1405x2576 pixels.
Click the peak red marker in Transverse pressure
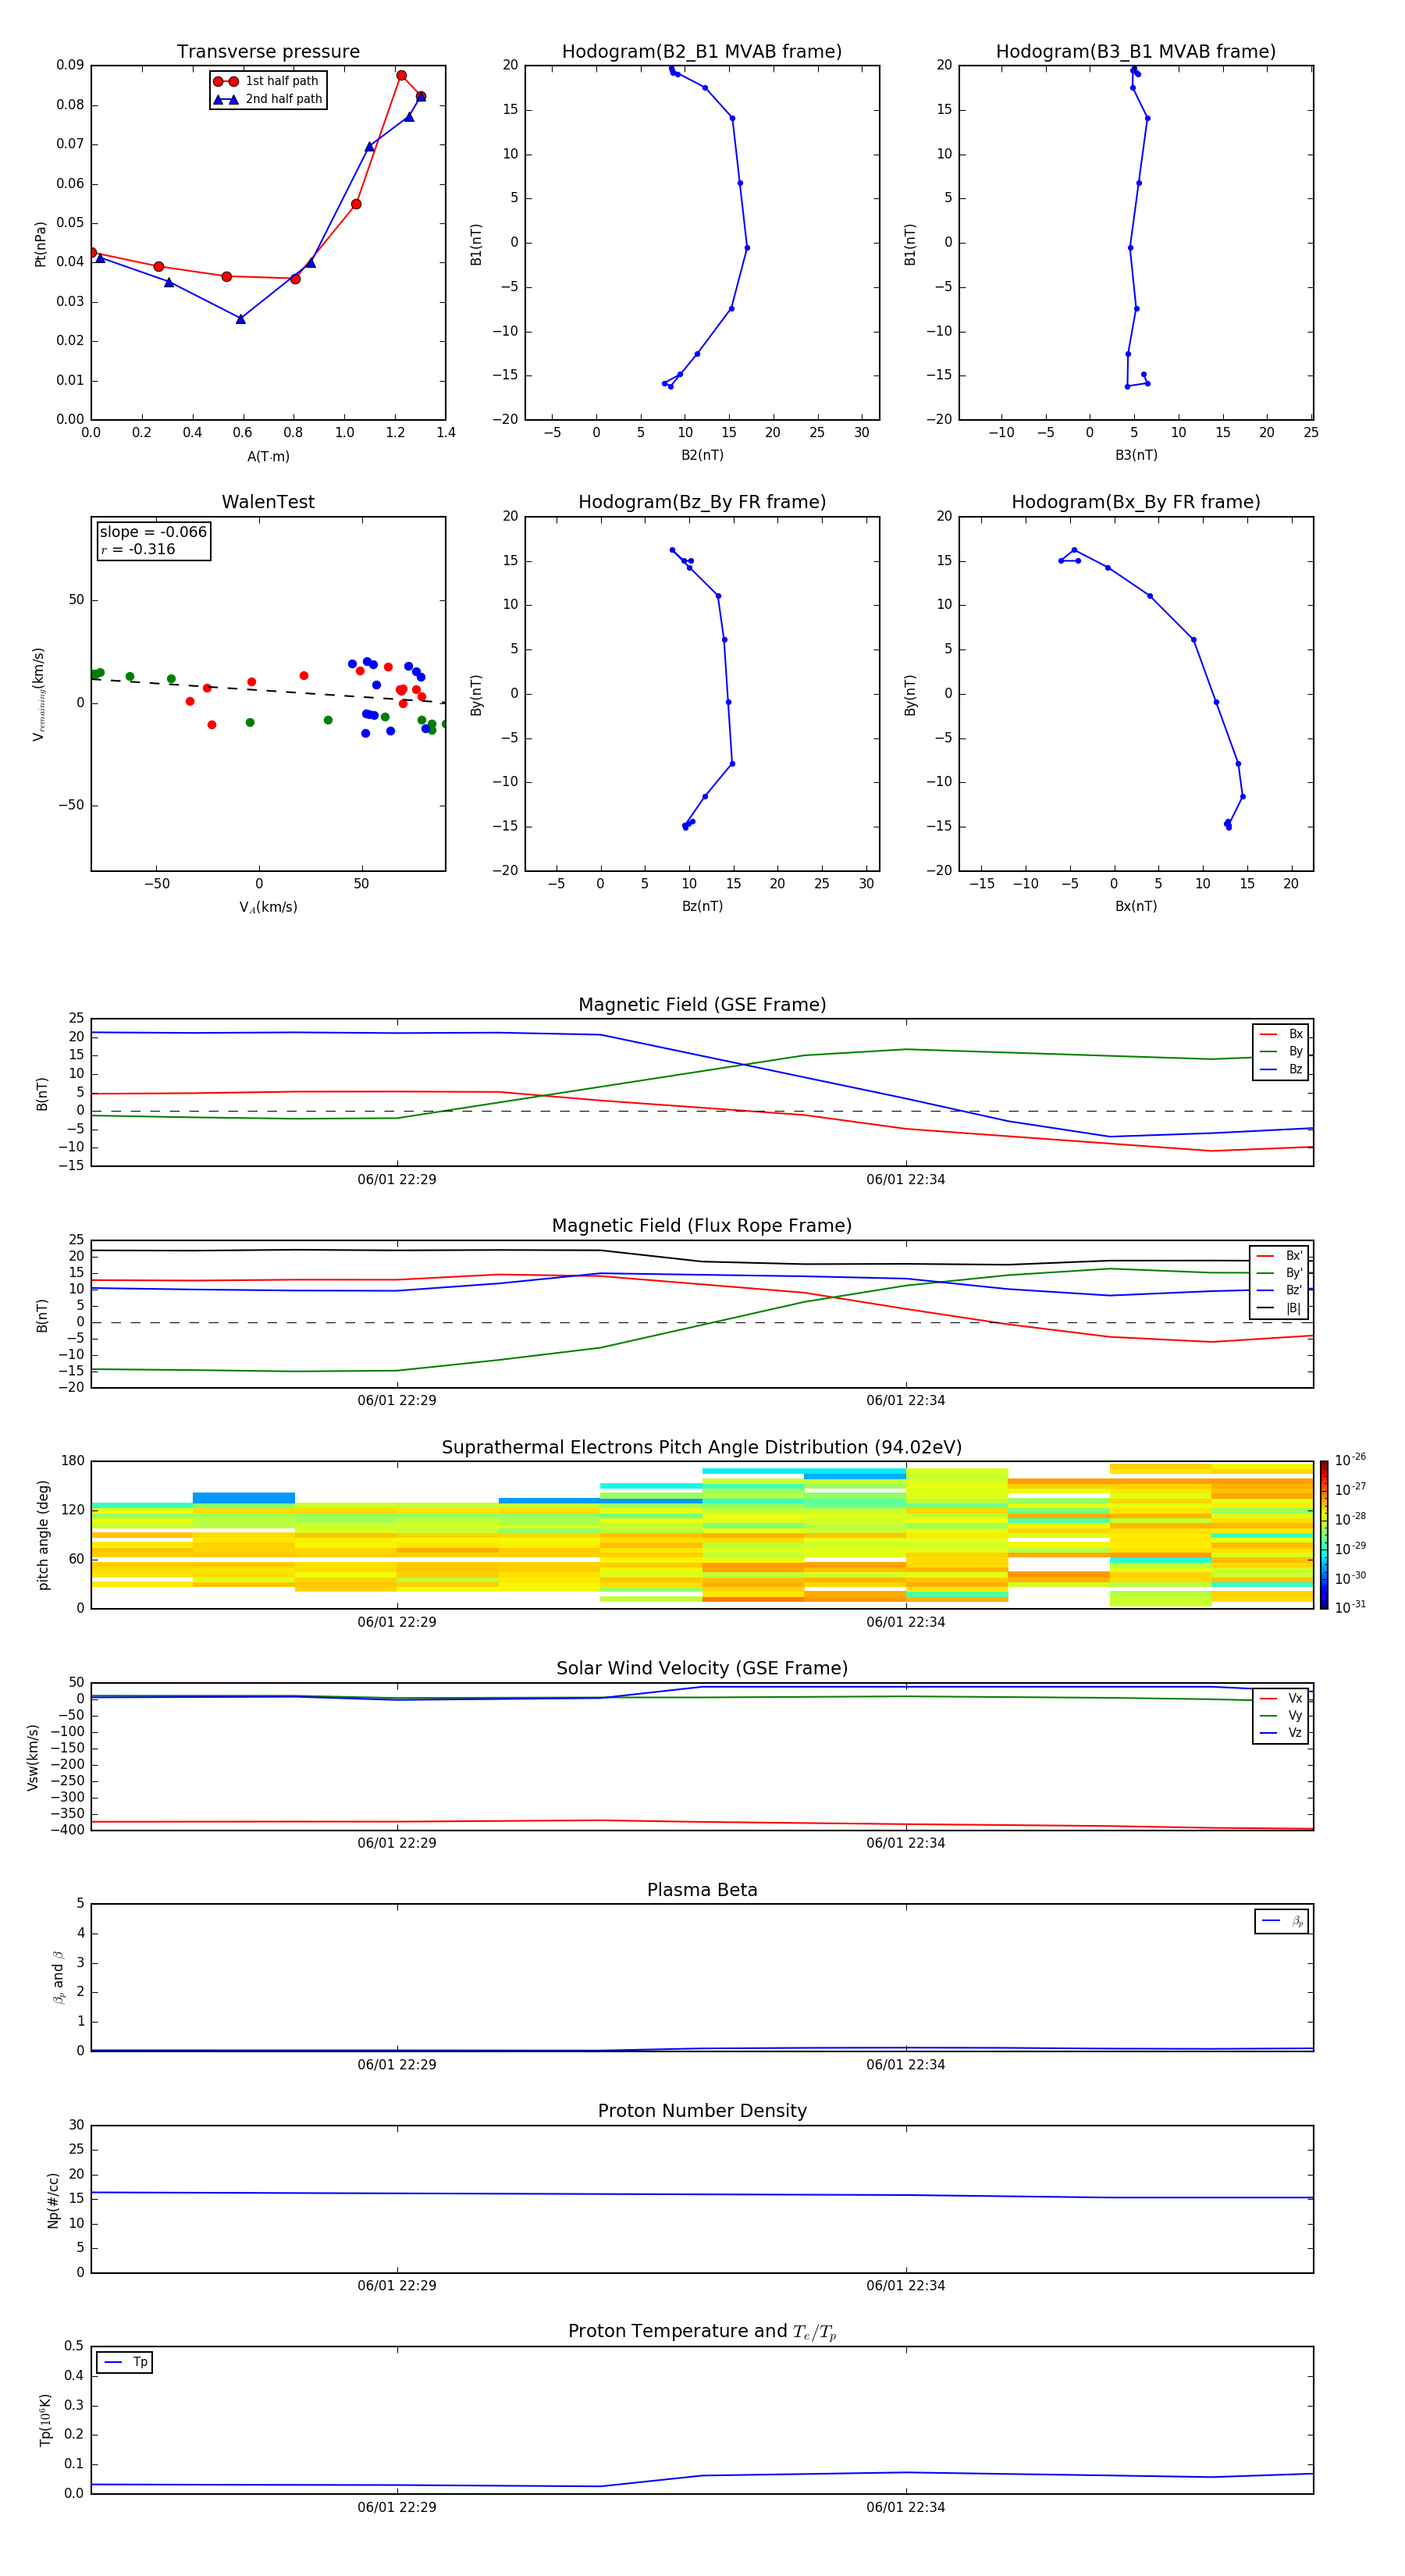[401, 75]
